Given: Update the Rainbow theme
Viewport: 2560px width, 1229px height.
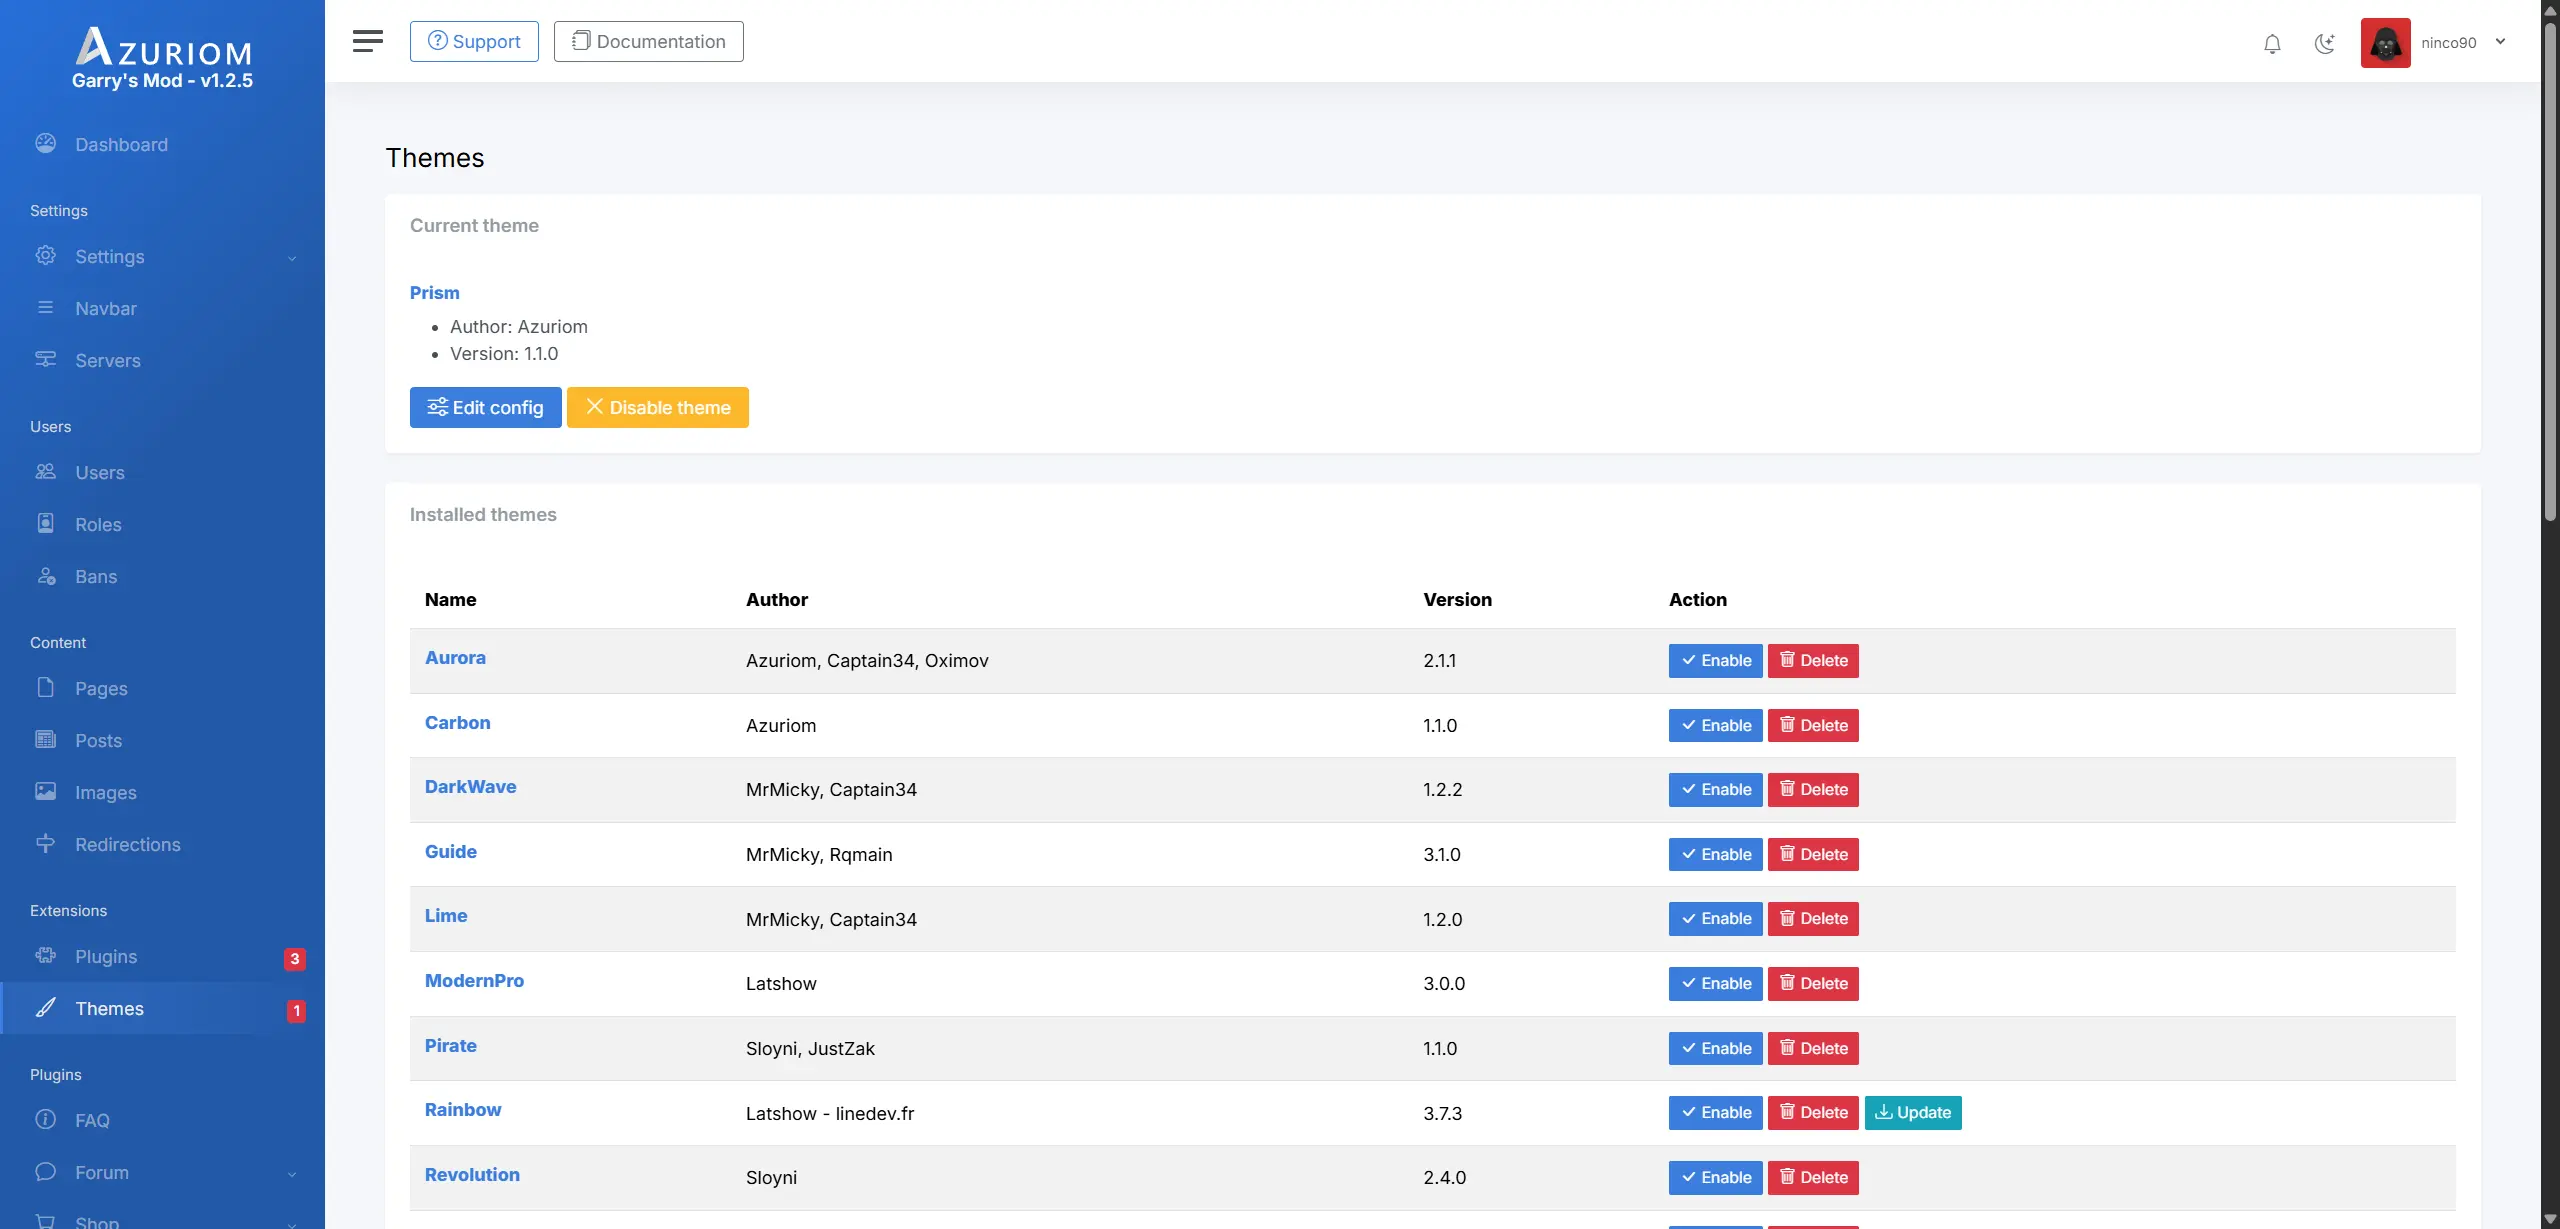Looking at the screenshot, I should pos(1913,1112).
